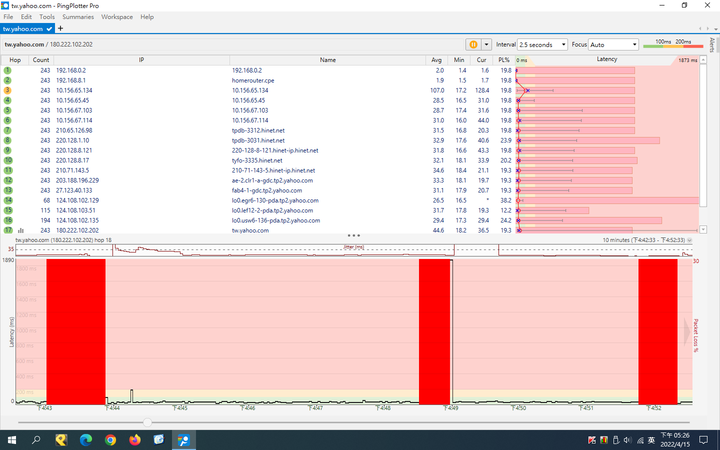Click hop 9 green circle icon

tap(7, 150)
